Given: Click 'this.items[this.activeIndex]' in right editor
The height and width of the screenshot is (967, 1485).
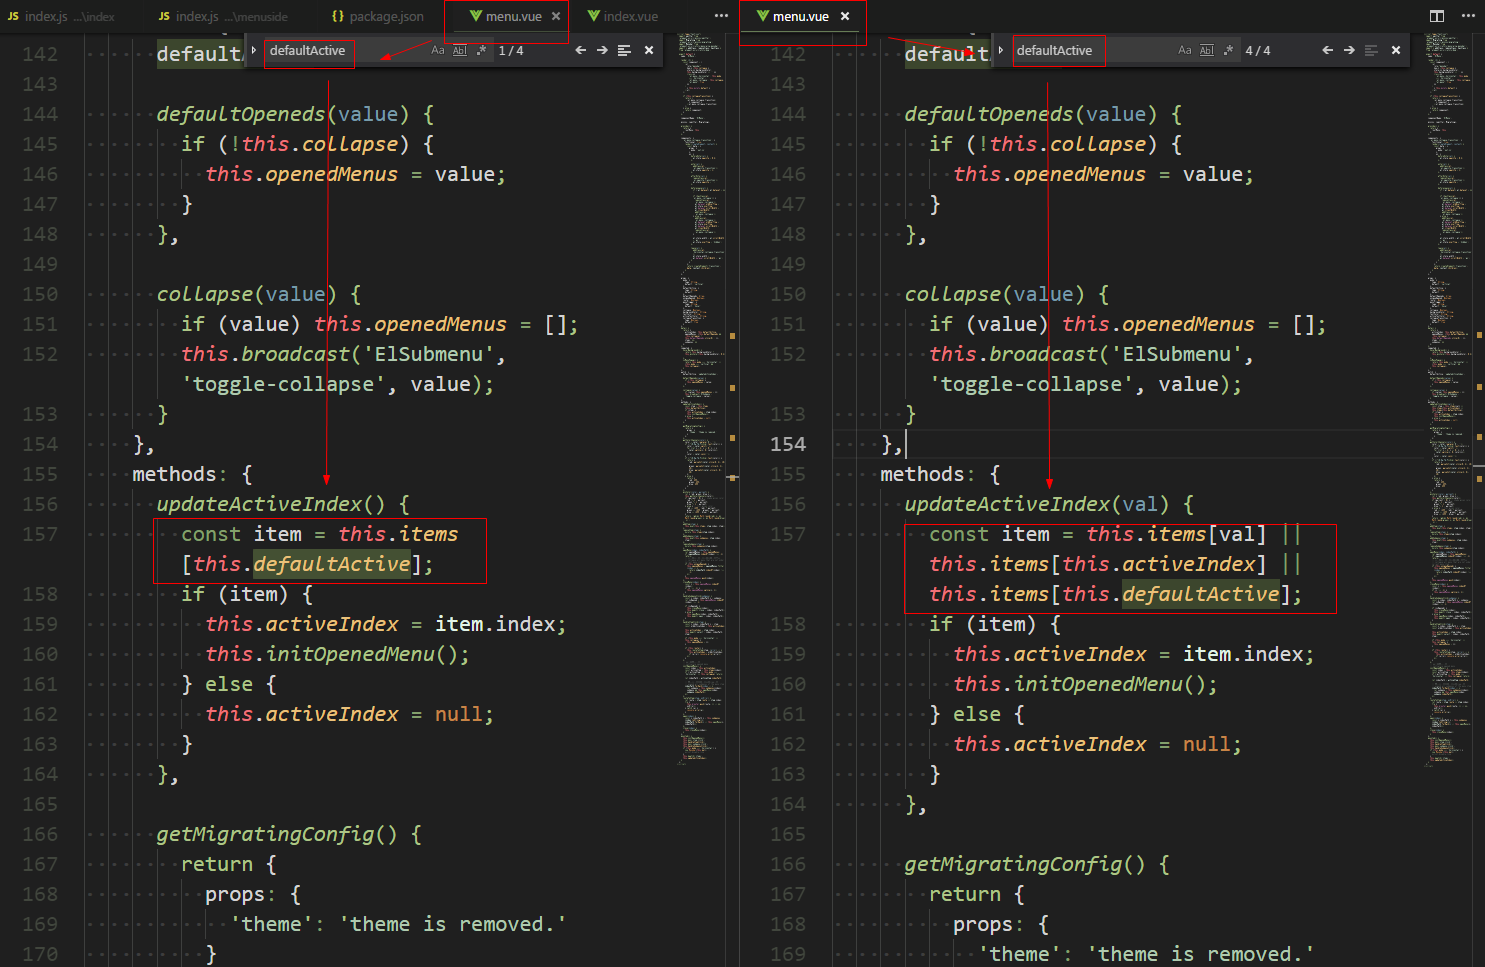Looking at the screenshot, I should pyautogui.click(x=1098, y=564).
